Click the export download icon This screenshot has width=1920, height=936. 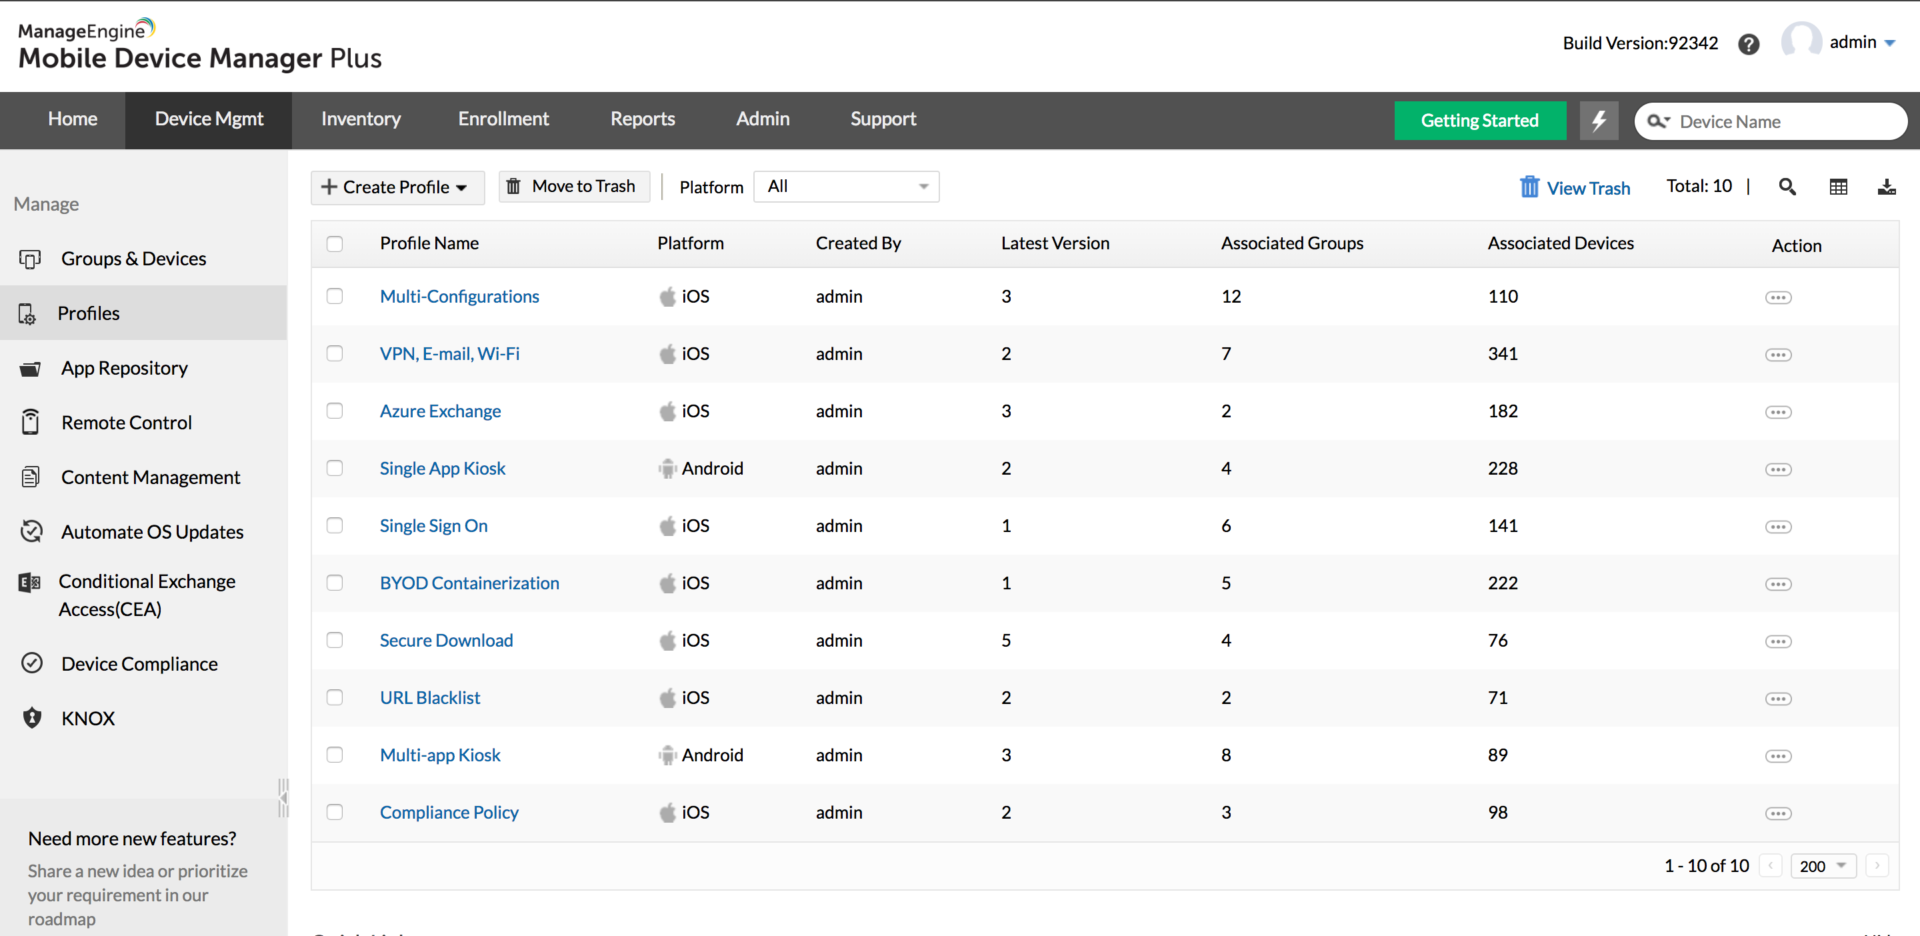tap(1886, 187)
